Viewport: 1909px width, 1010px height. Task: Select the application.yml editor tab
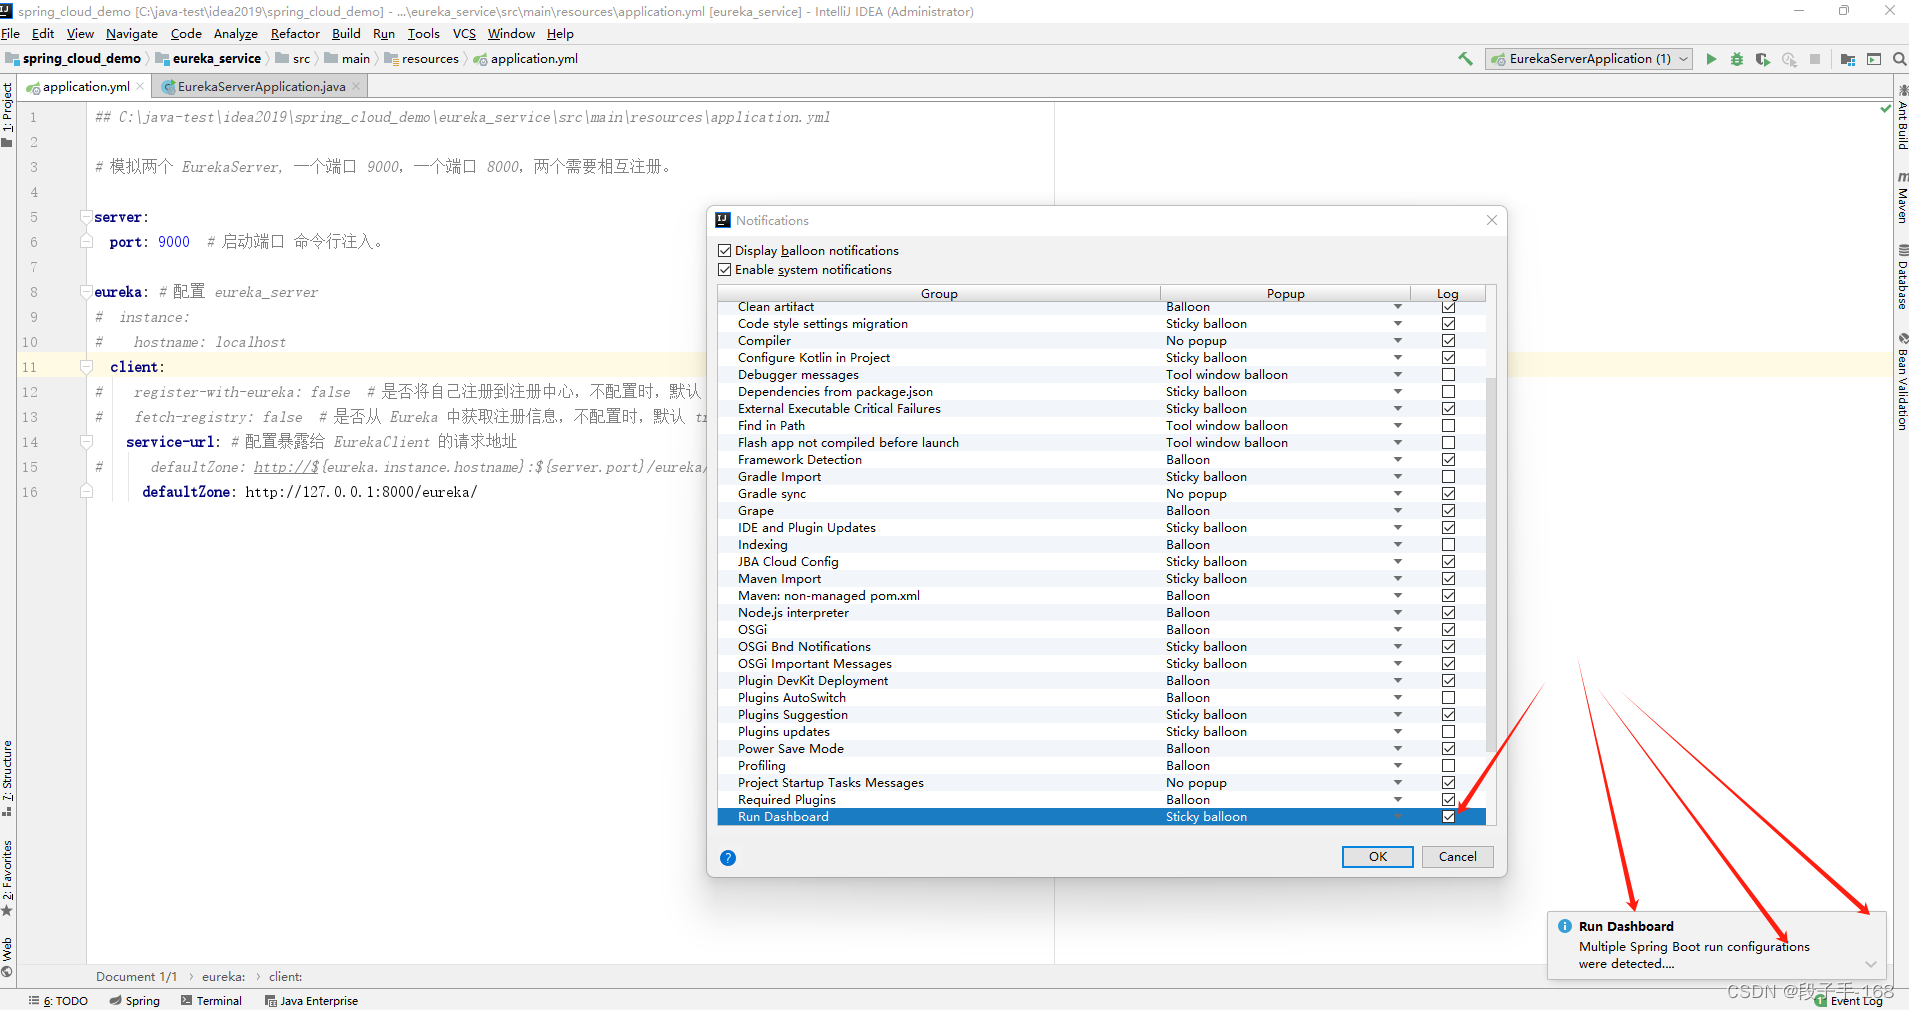tap(84, 86)
